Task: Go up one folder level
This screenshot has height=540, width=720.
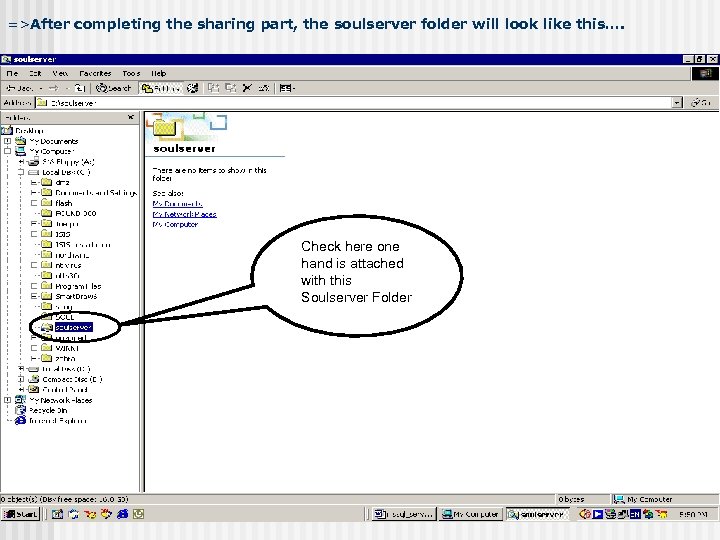Action: pos(80,88)
